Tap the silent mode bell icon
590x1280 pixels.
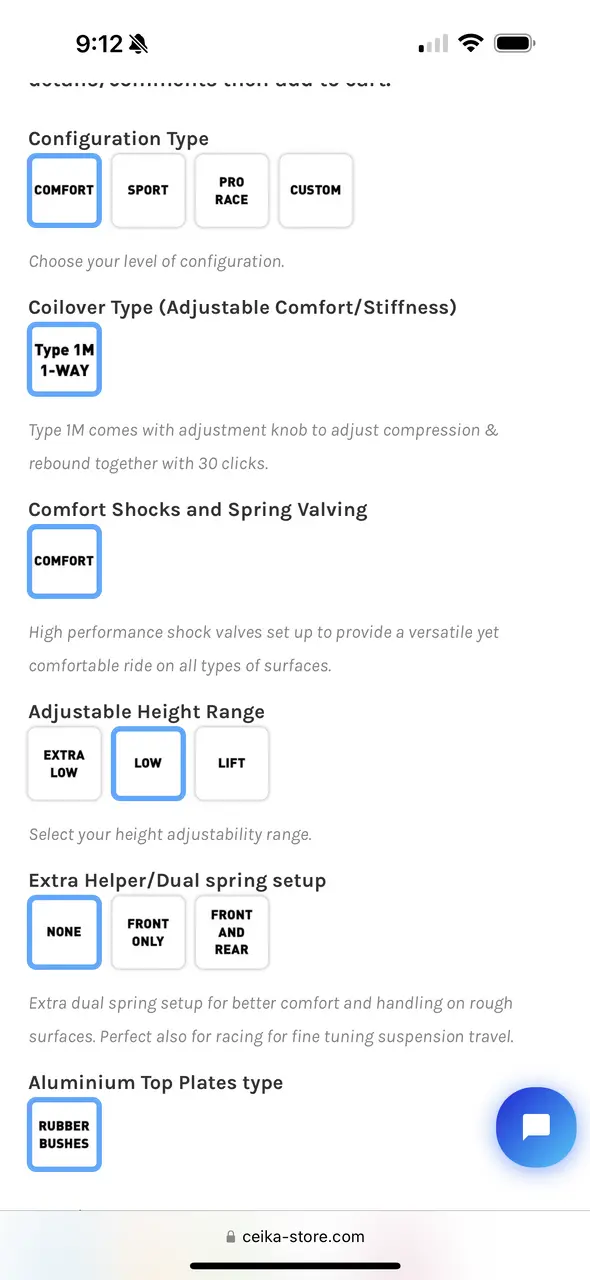[x=138, y=43]
